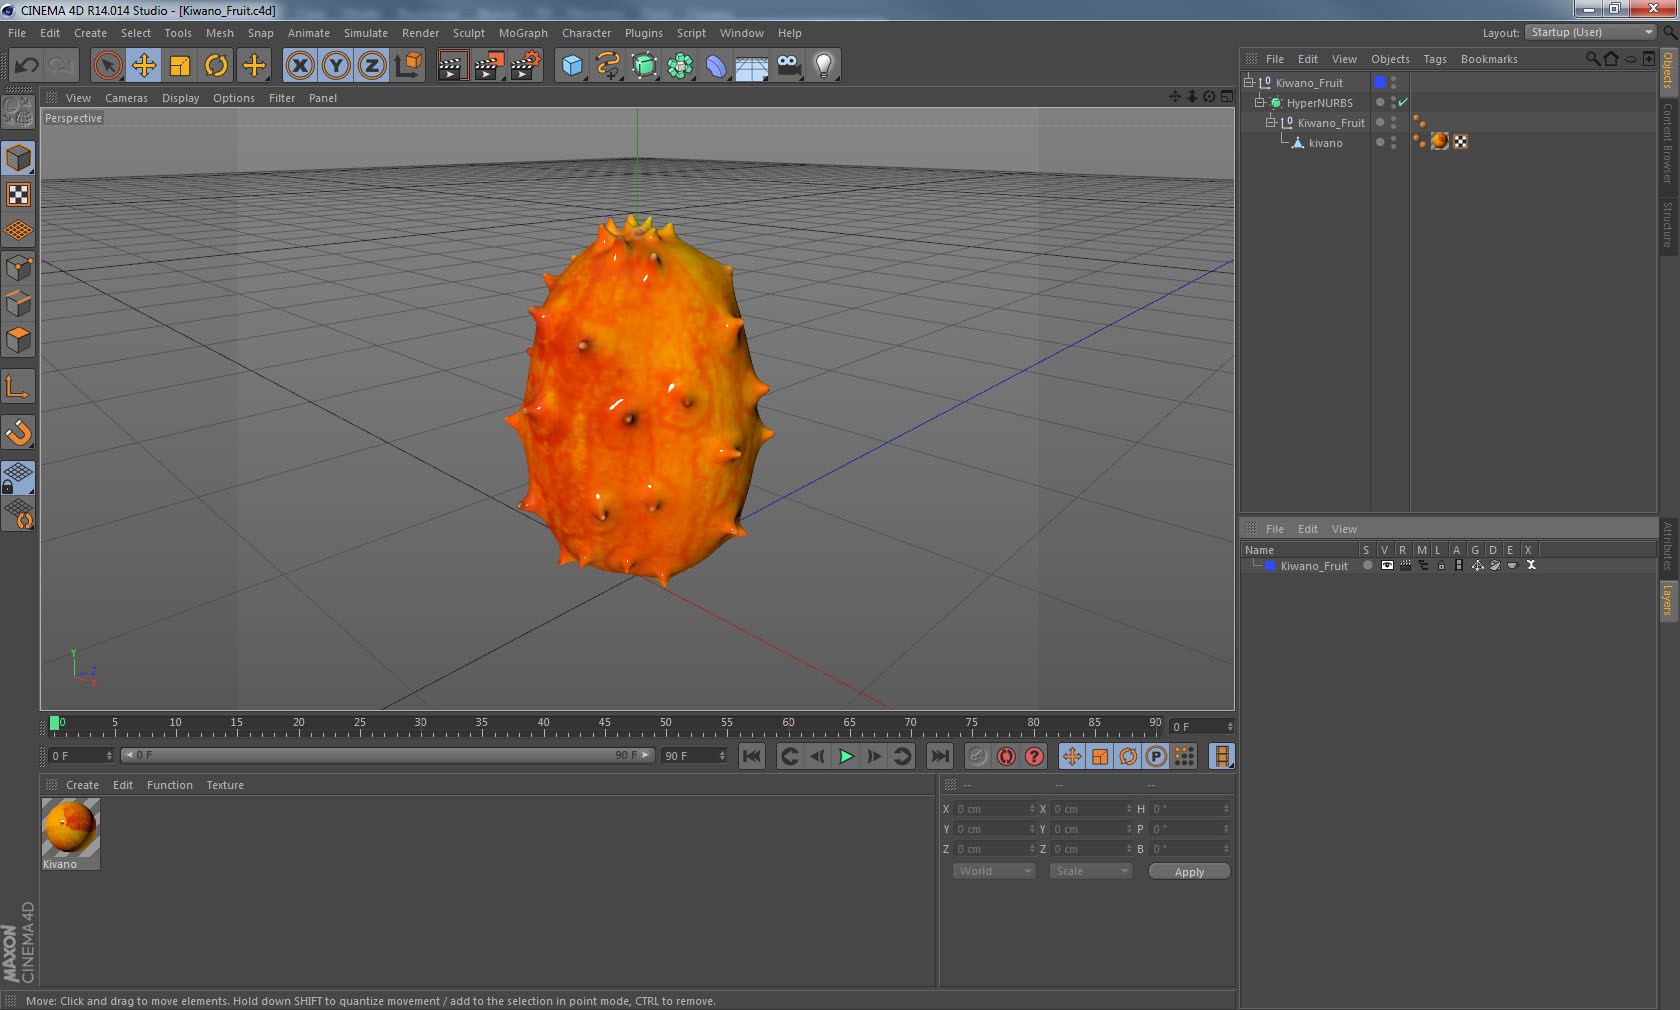
Task: Switch to the Layers side tab
Action: (1668, 600)
